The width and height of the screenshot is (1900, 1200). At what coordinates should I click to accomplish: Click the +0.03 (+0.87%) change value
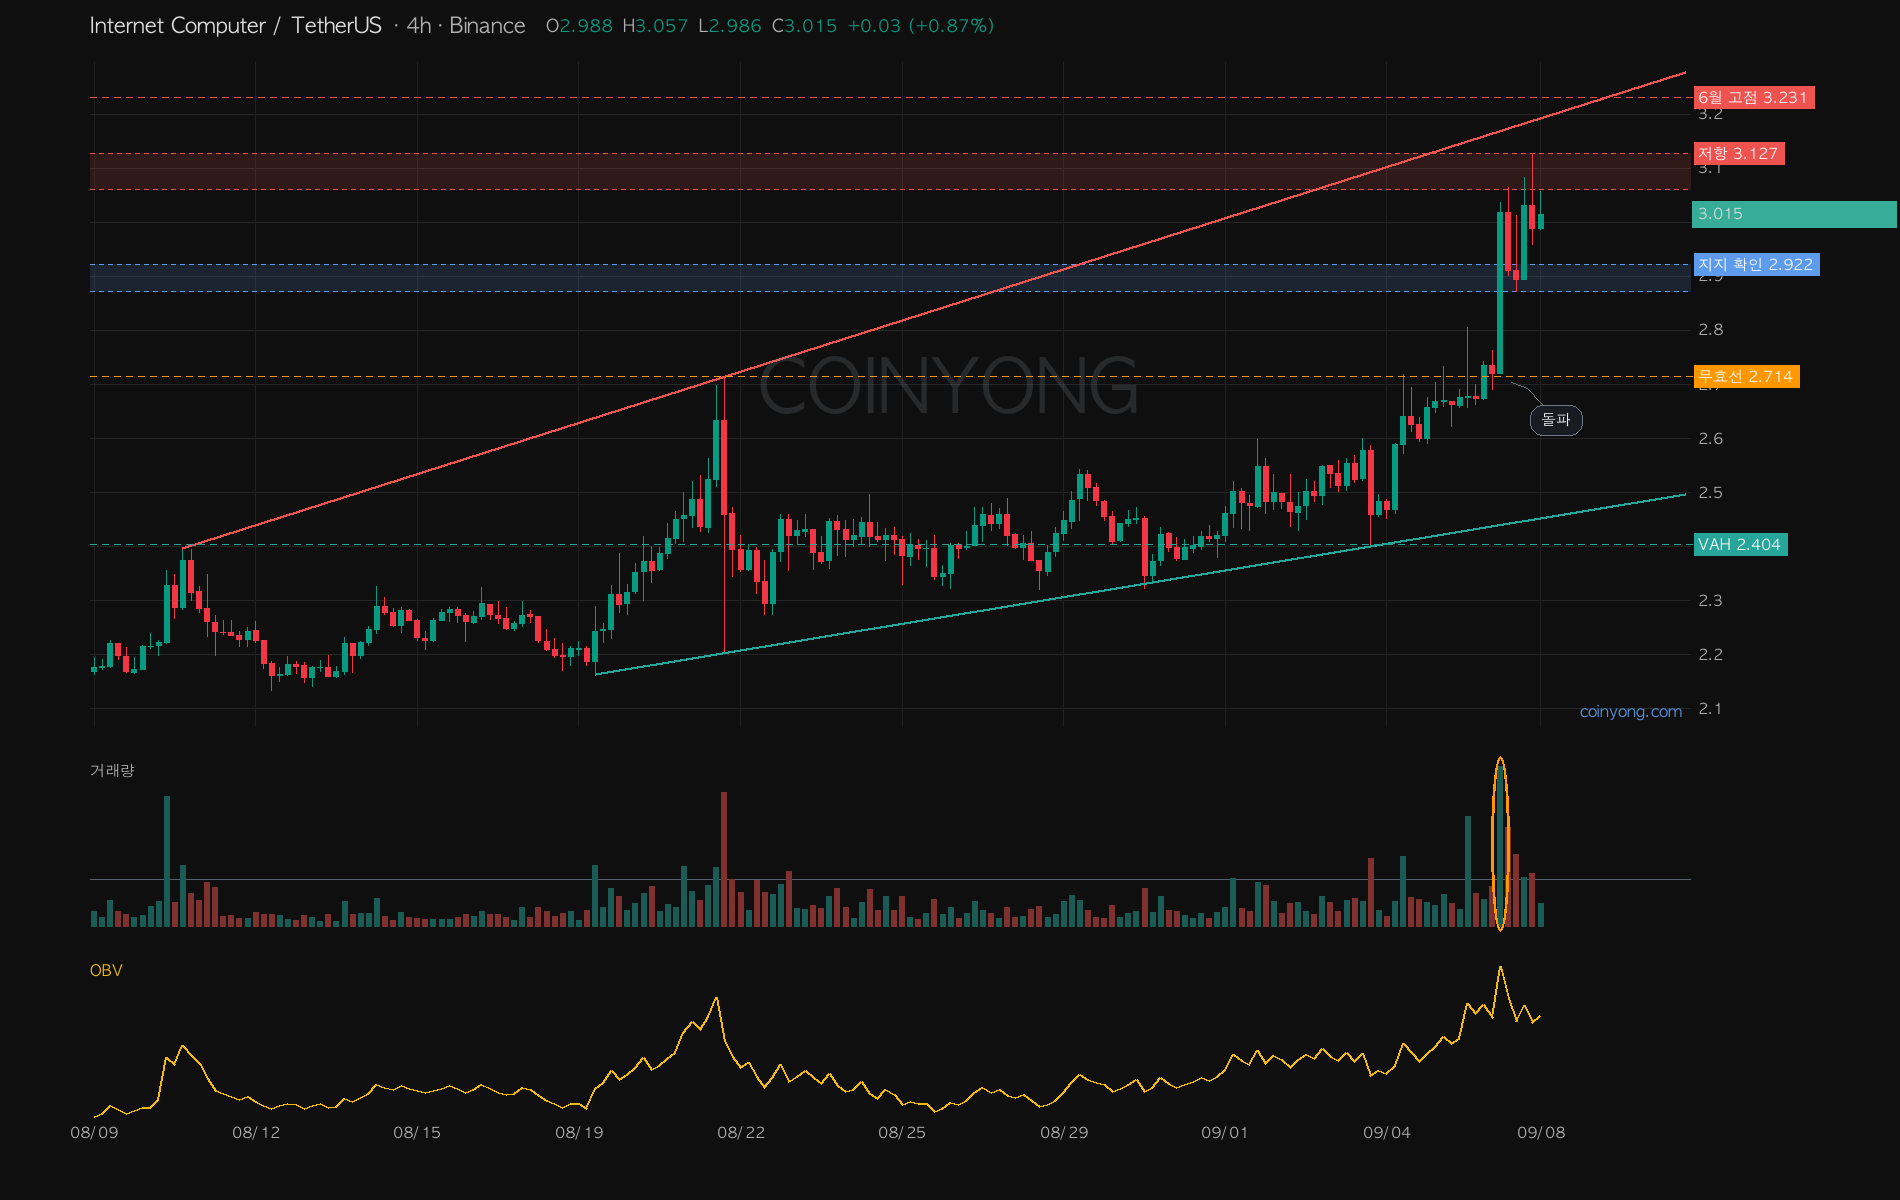click(x=920, y=26)
